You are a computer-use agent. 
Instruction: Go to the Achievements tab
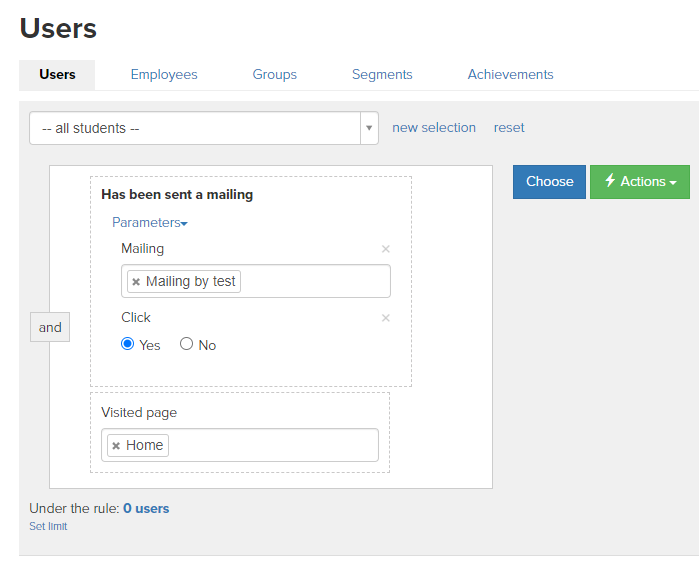[510, 74]
